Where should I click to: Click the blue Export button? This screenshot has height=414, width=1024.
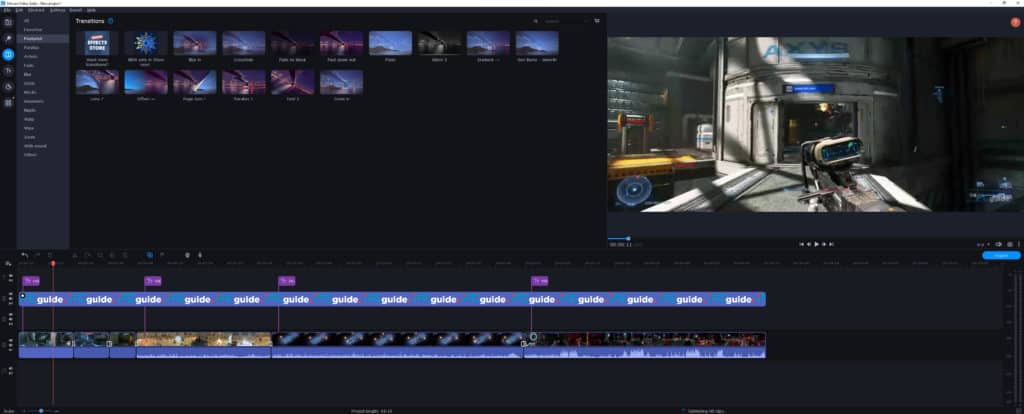pyautogui.click(x=1000, y=255)
